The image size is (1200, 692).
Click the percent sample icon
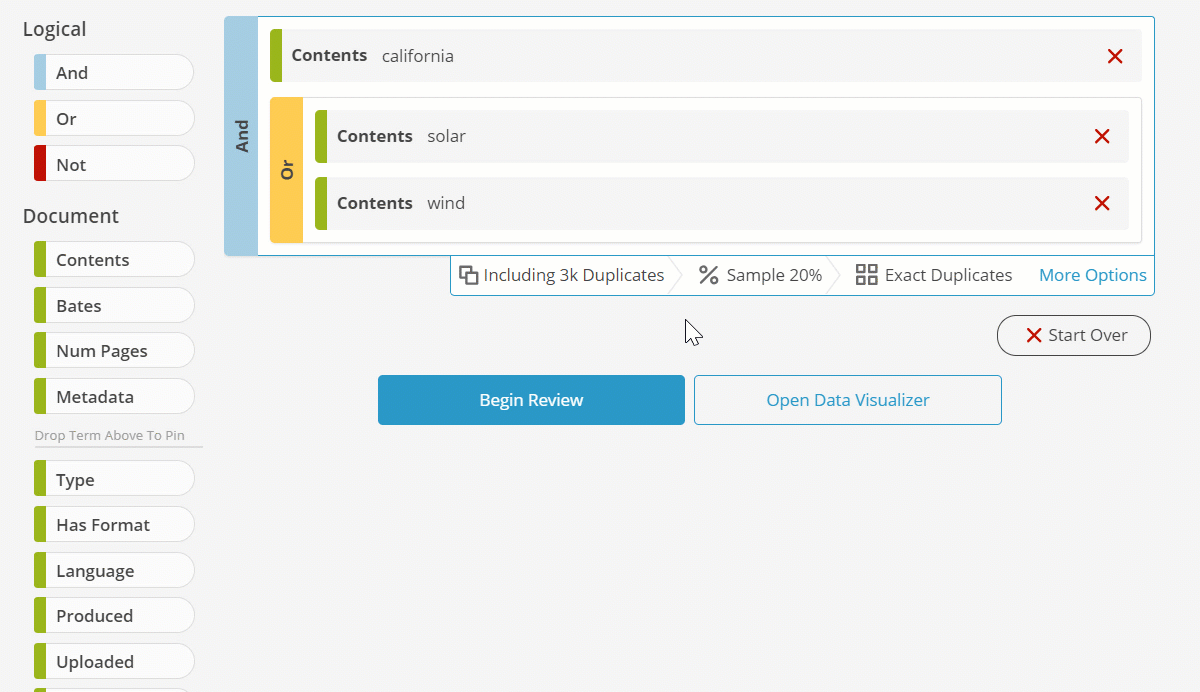point(708,275)
